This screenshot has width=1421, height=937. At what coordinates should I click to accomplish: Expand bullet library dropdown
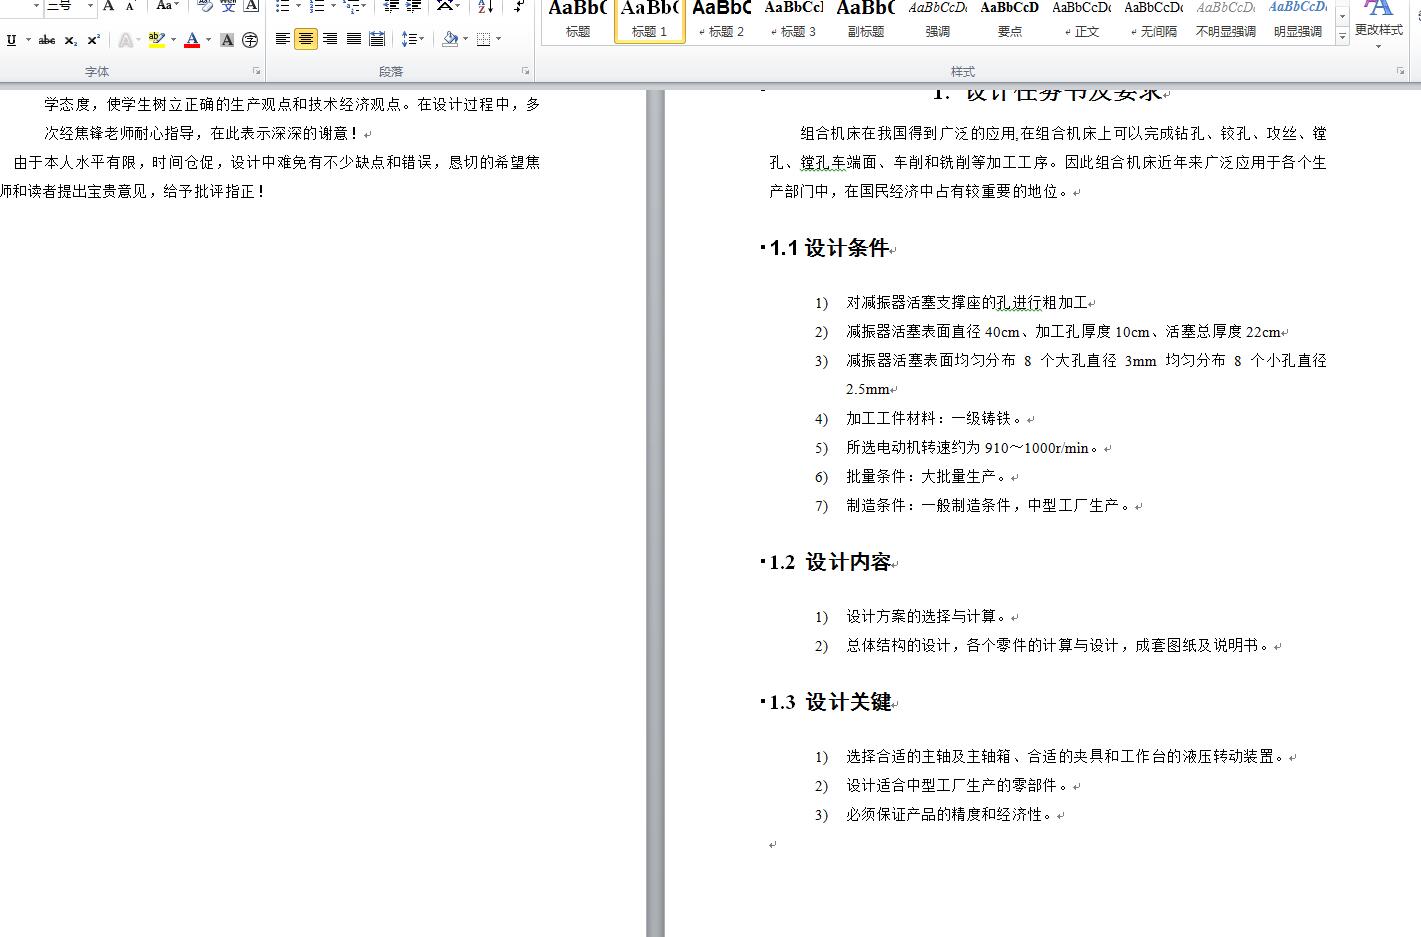298,6
